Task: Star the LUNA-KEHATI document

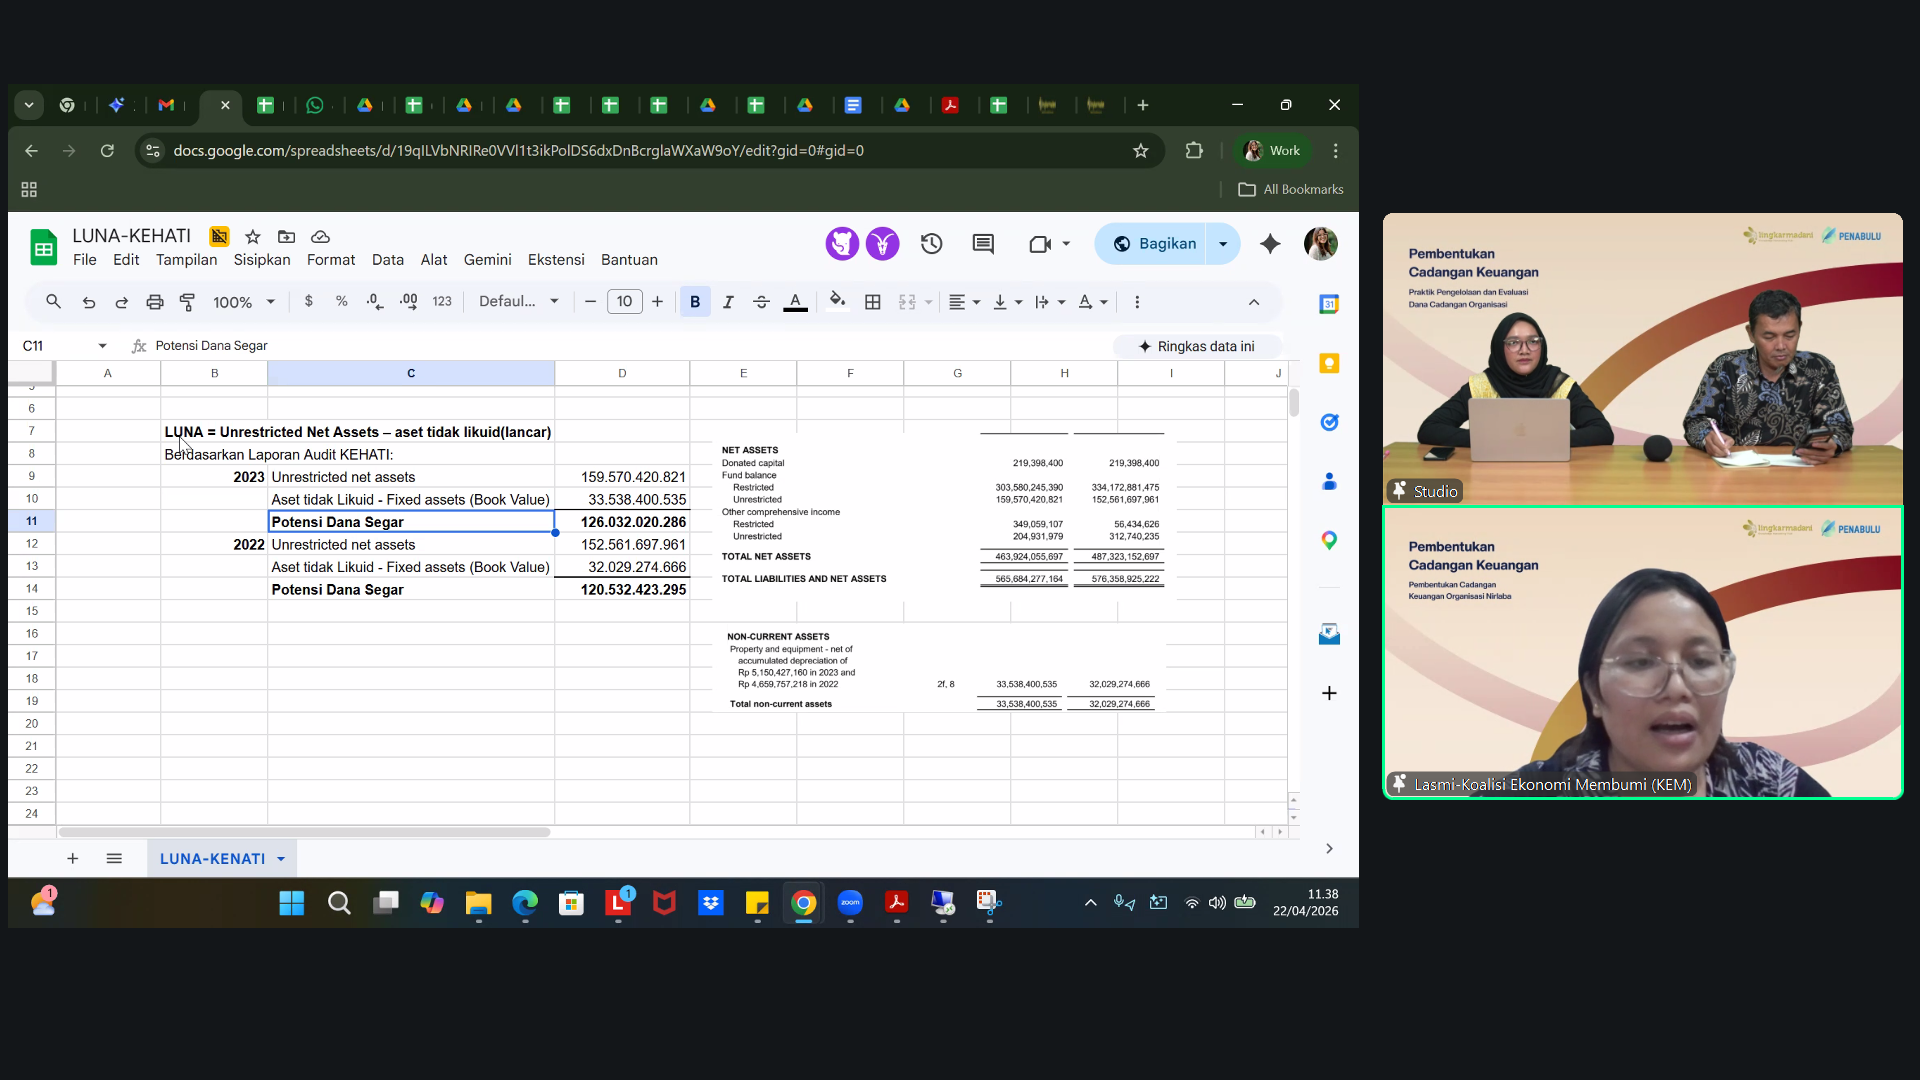Action: coord(253,237)
